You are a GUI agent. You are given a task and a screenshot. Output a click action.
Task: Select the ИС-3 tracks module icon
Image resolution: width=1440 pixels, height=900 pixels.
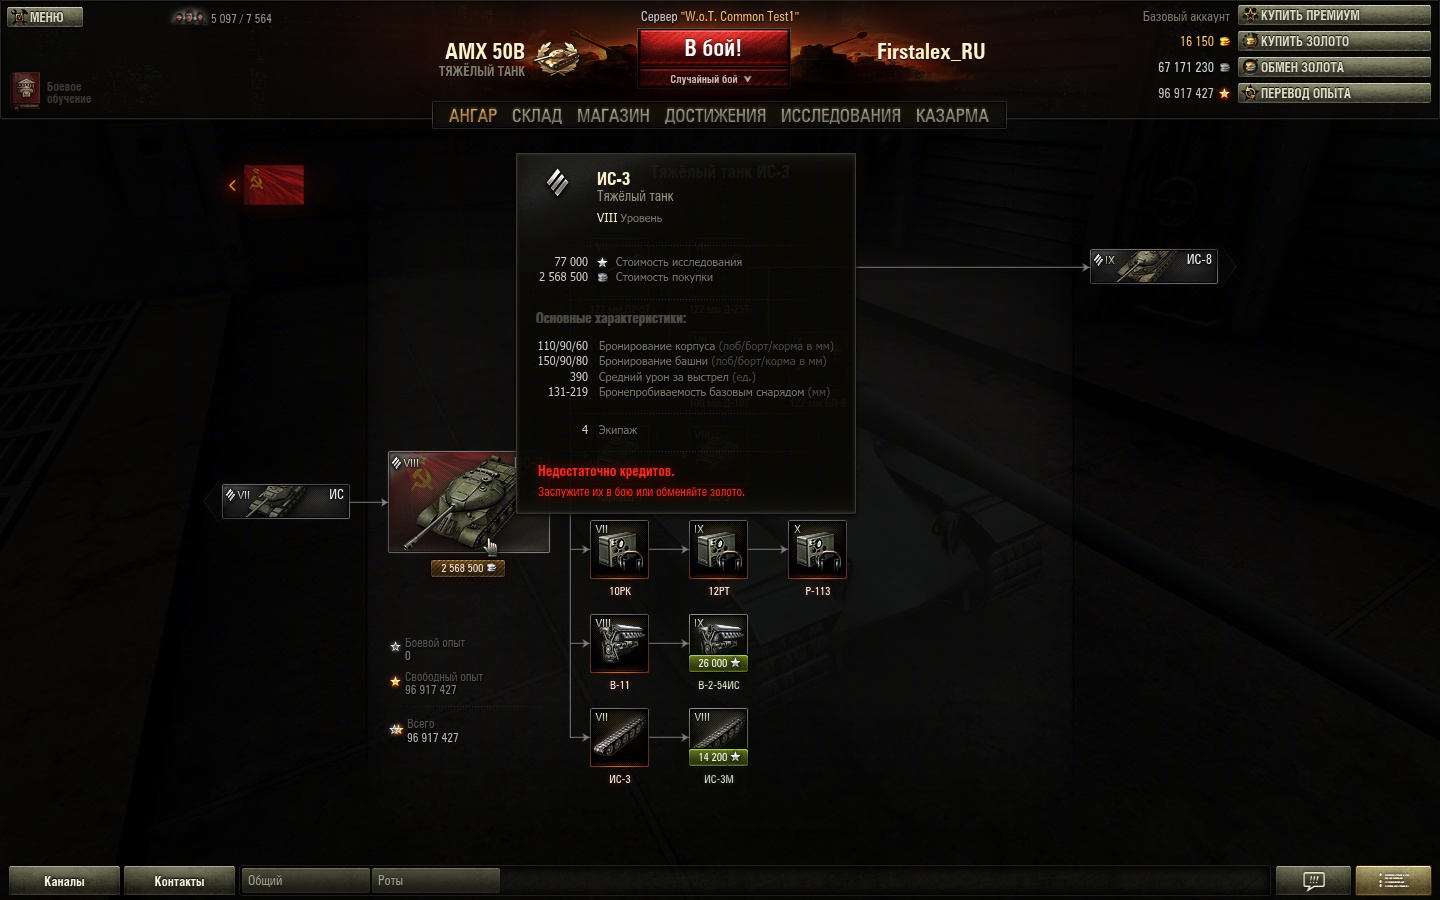point(619,737)
